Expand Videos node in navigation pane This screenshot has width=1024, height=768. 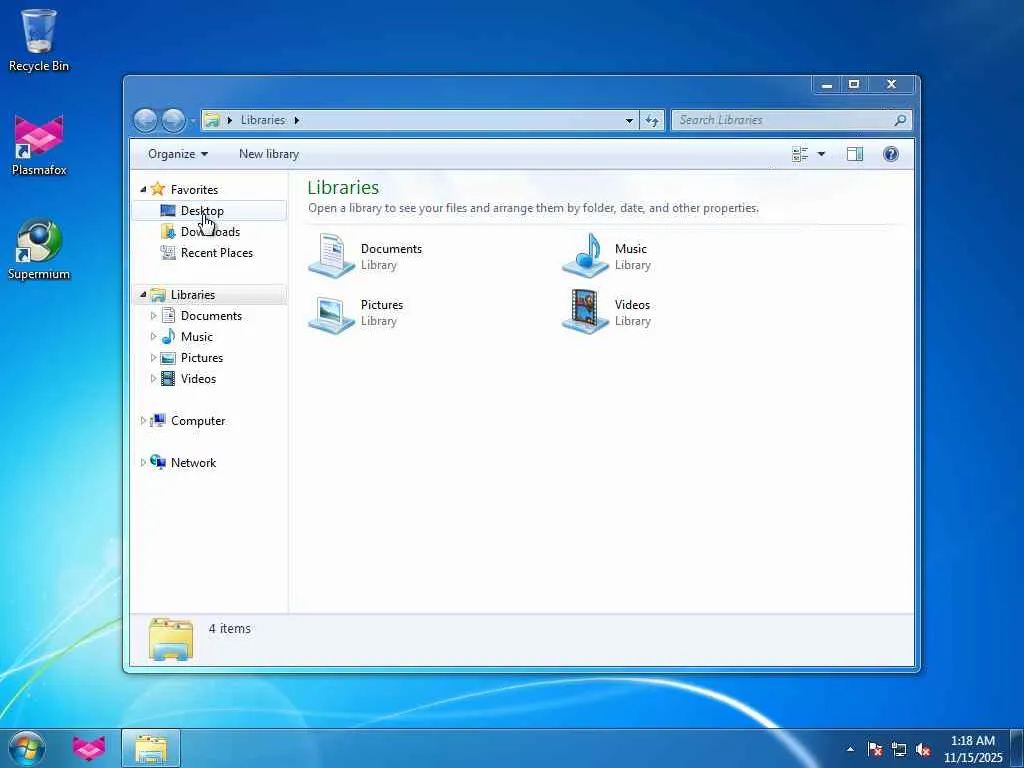[x=153, y=379]
